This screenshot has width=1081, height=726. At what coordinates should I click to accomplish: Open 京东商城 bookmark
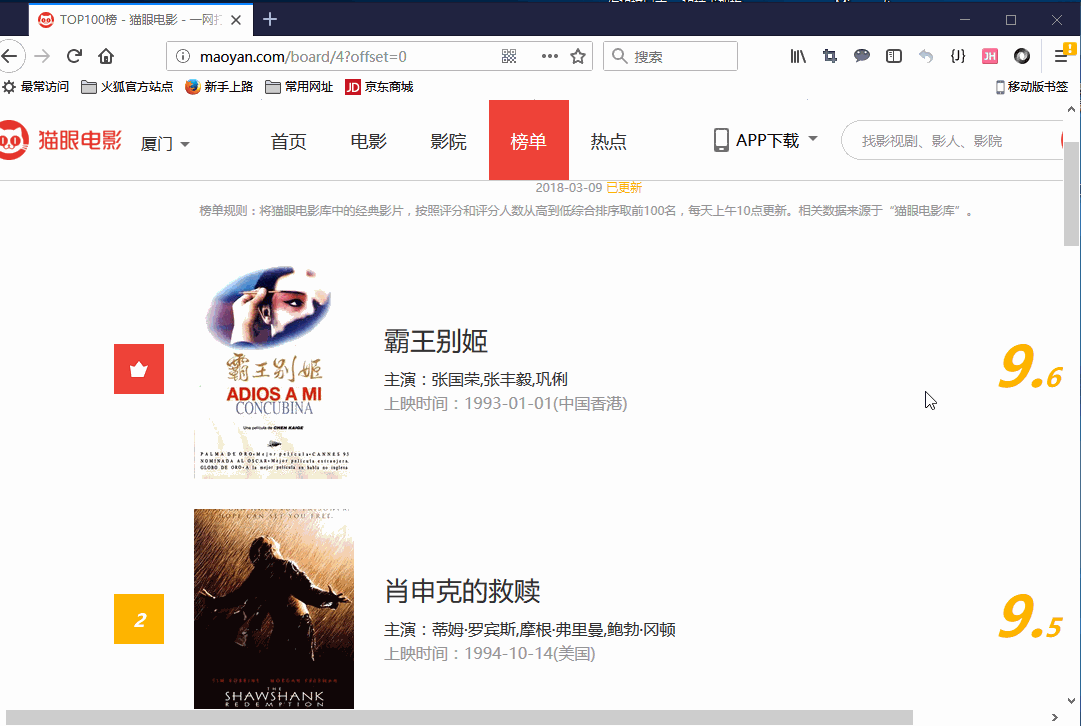coord(379,87)
